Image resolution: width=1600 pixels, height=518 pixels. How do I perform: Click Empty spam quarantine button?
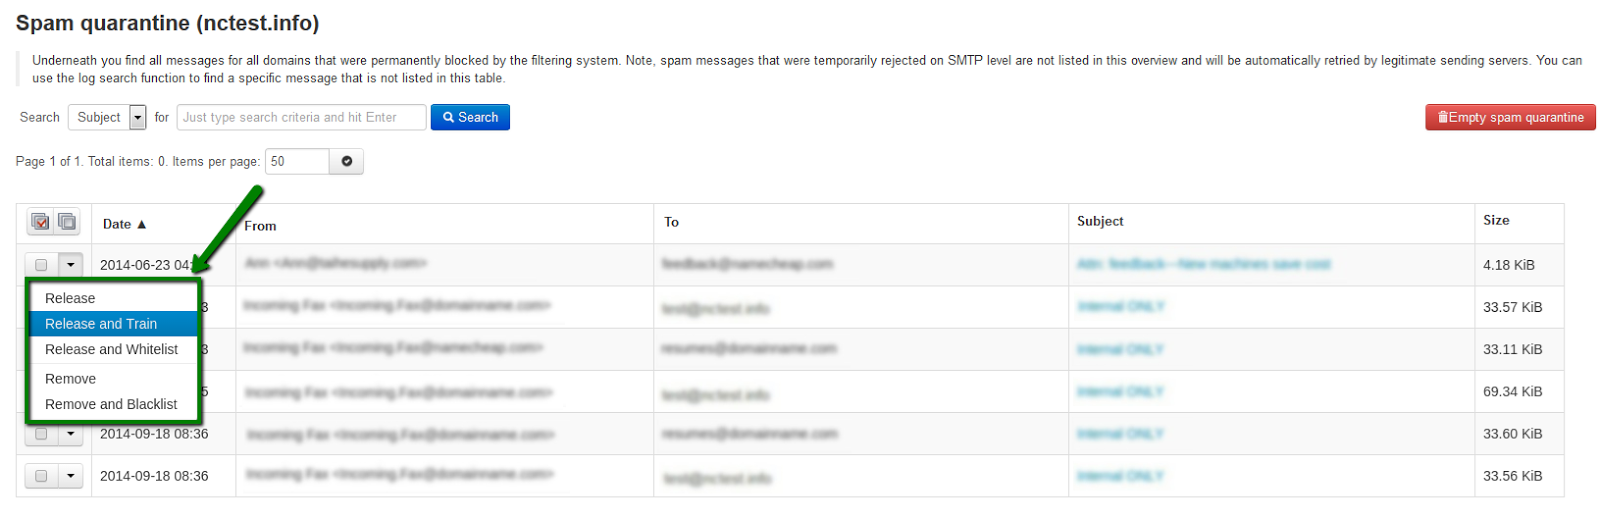point(1510,117)
